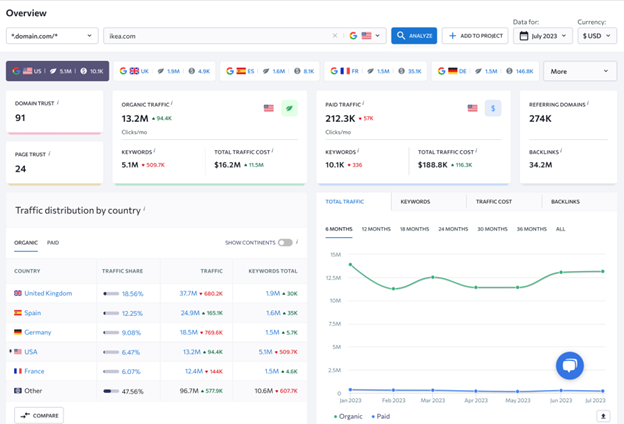Set chart range to All
The image size is (624, 424).
[560, 229]
